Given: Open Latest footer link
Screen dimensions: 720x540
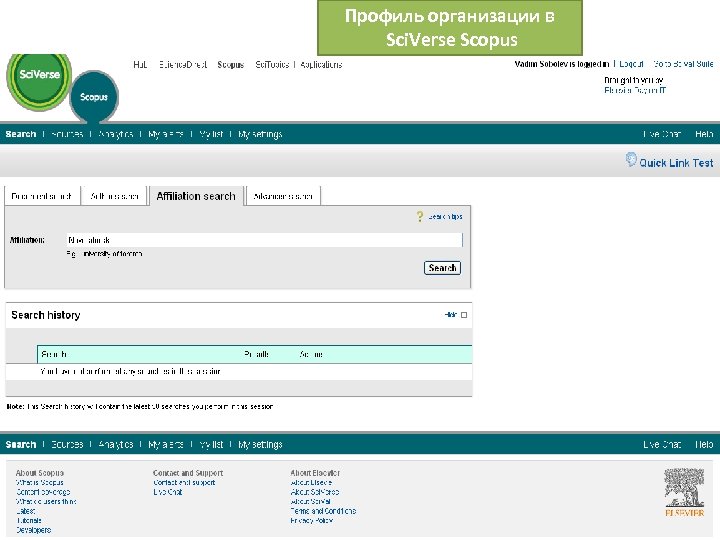Looking at the screenshot, I should coord(26,511).
